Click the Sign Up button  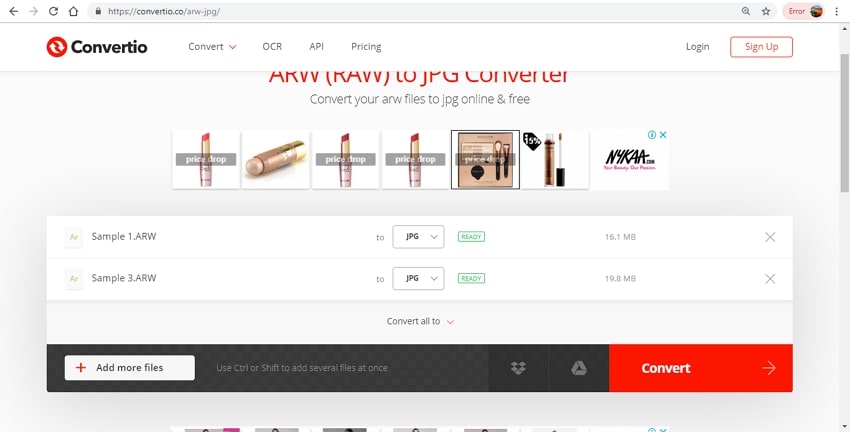[x=761, y=47]
